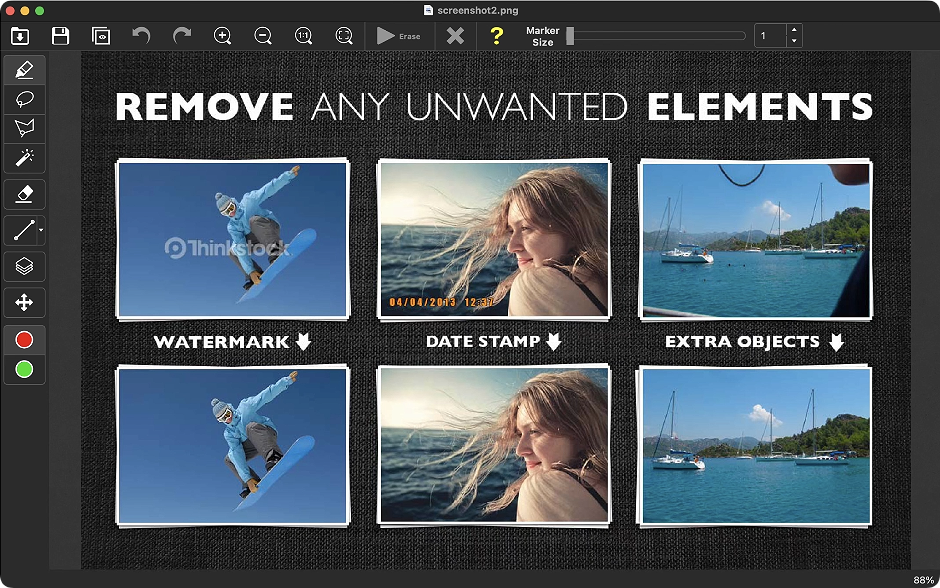Image resolution: width=940 pixels, height=588 pixels.
Task: Click the cleaned harbor photo below Extra Objects
Action: coord(755,446)
